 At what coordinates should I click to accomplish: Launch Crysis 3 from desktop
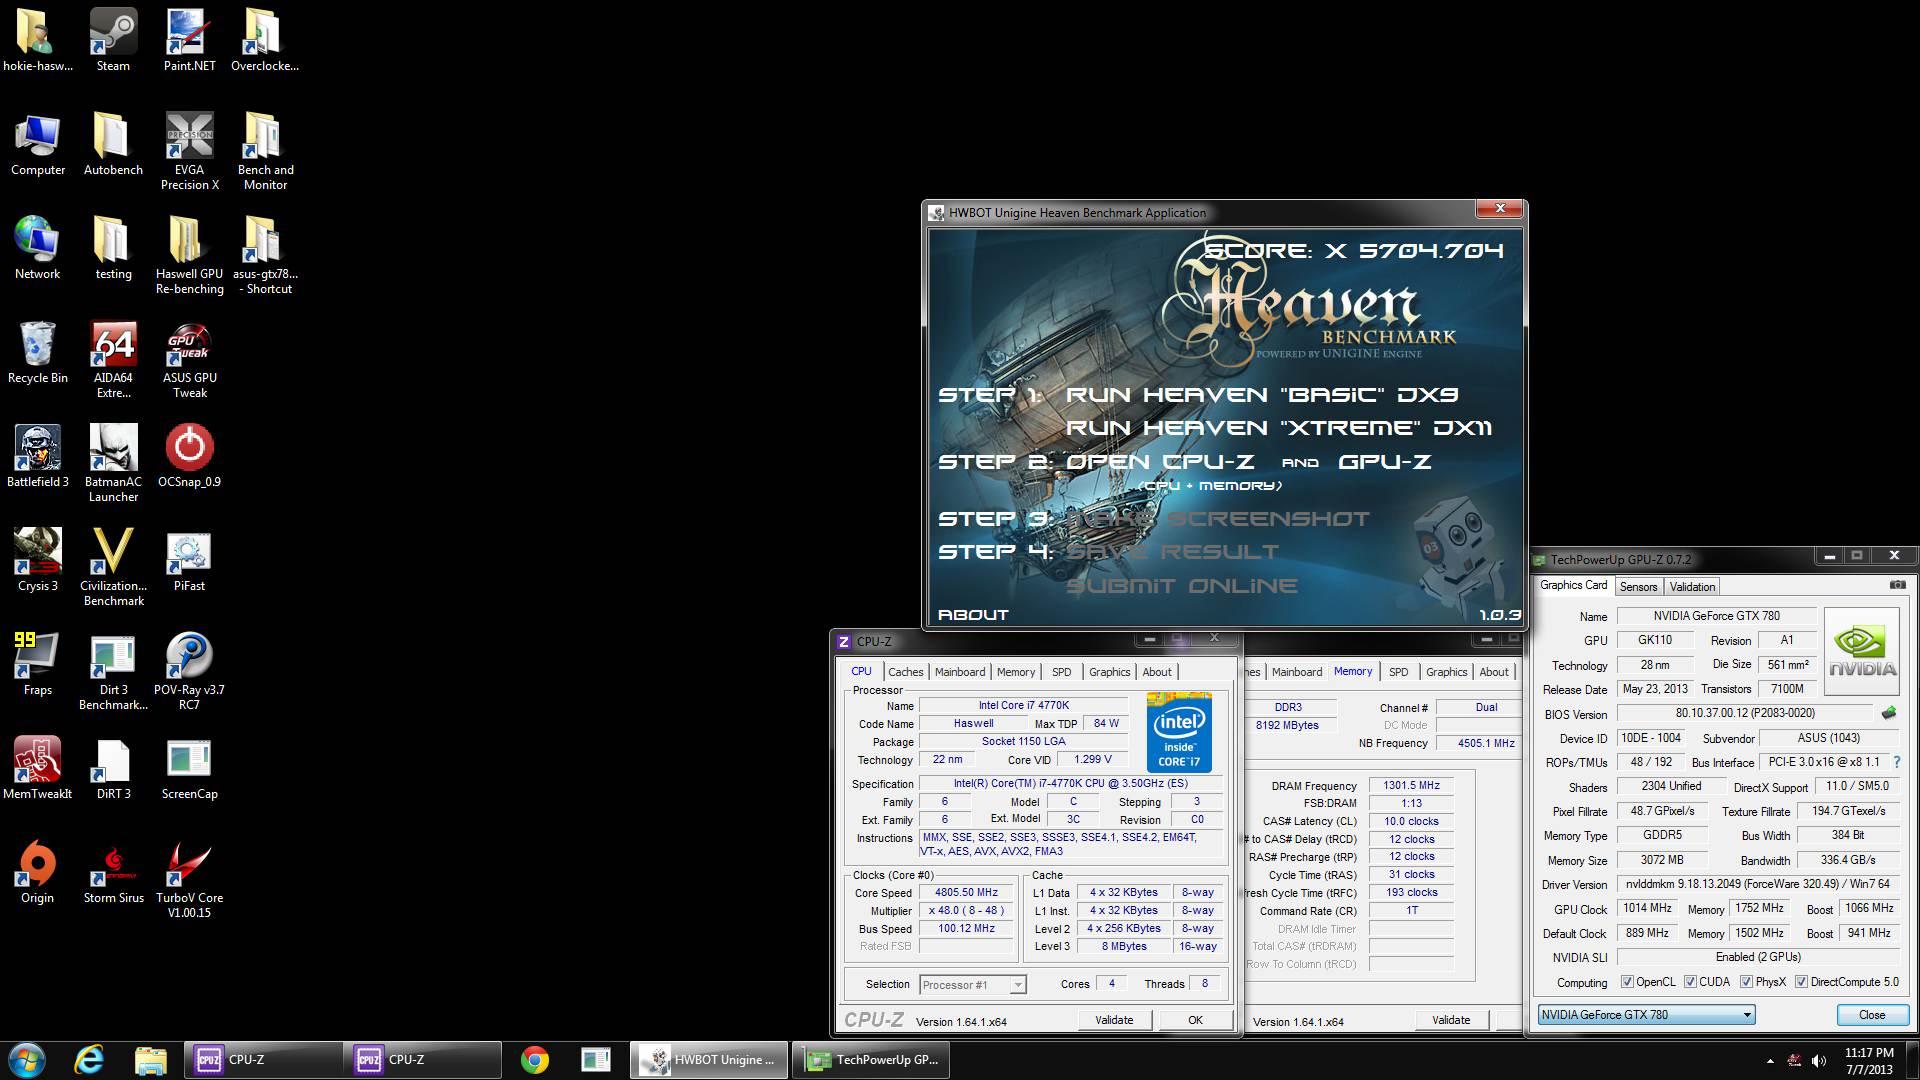click(x=37, y=559)
